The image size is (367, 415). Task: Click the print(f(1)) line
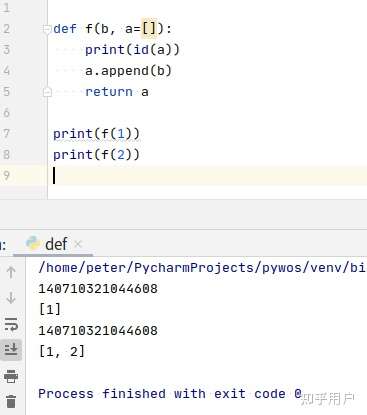tap(96, 134)
